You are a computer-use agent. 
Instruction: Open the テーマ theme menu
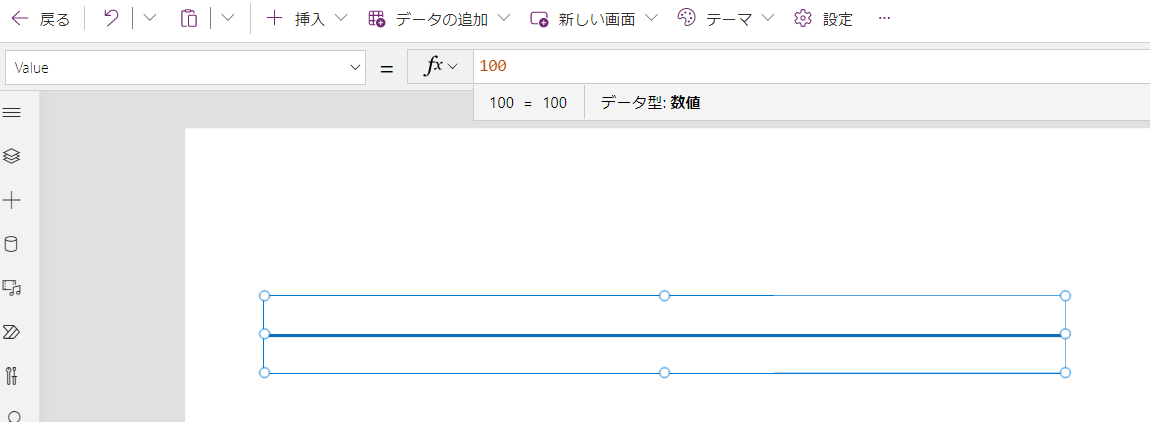(725, 19)
